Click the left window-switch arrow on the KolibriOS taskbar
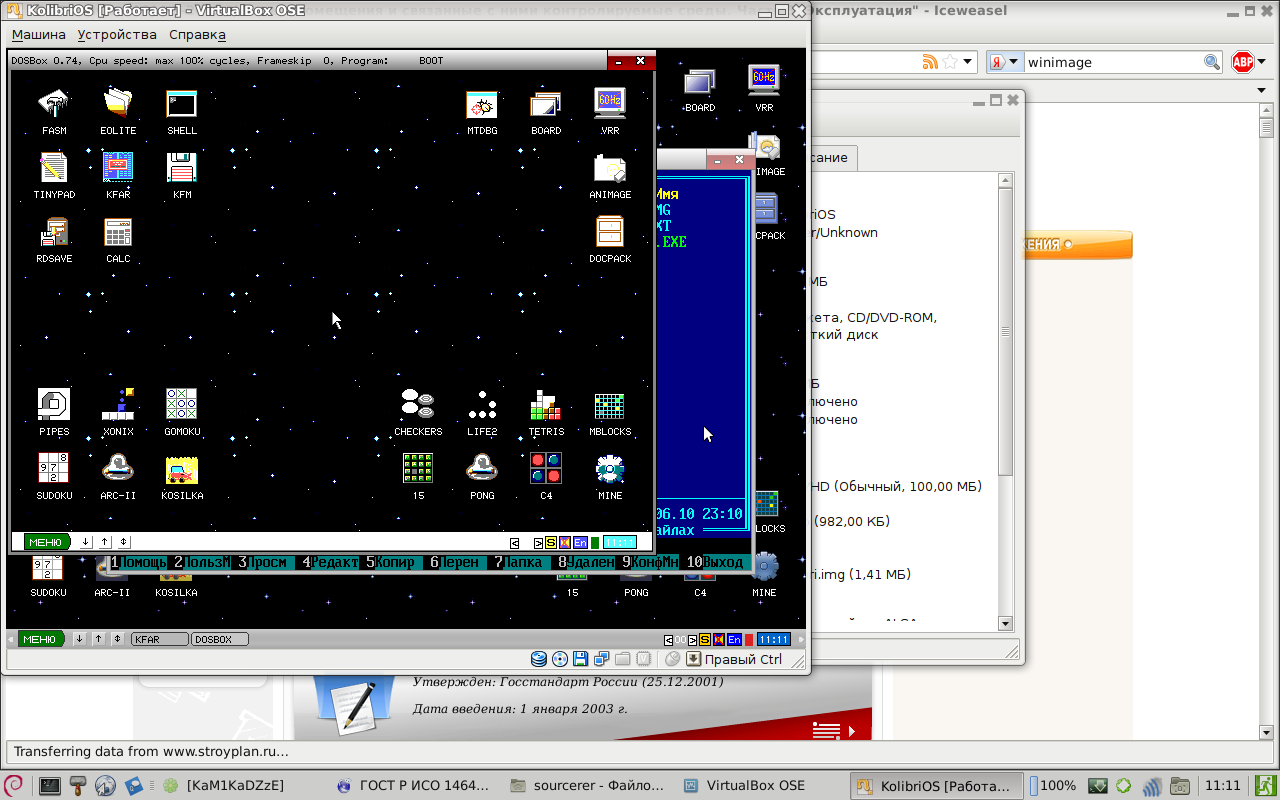The height and width of the screenshot is (800, 1280). click(x=669, y=639)
